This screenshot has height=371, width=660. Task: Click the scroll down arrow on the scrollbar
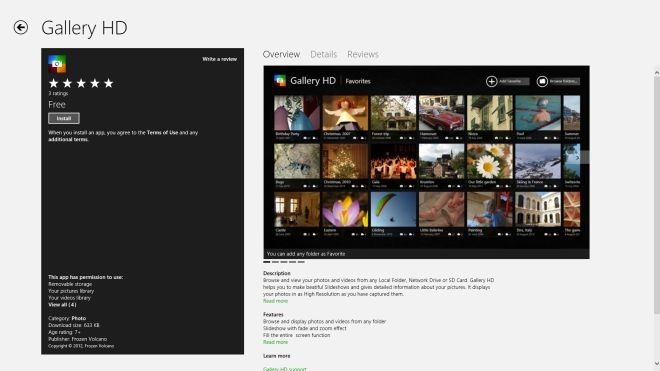[x=657, y=363]
